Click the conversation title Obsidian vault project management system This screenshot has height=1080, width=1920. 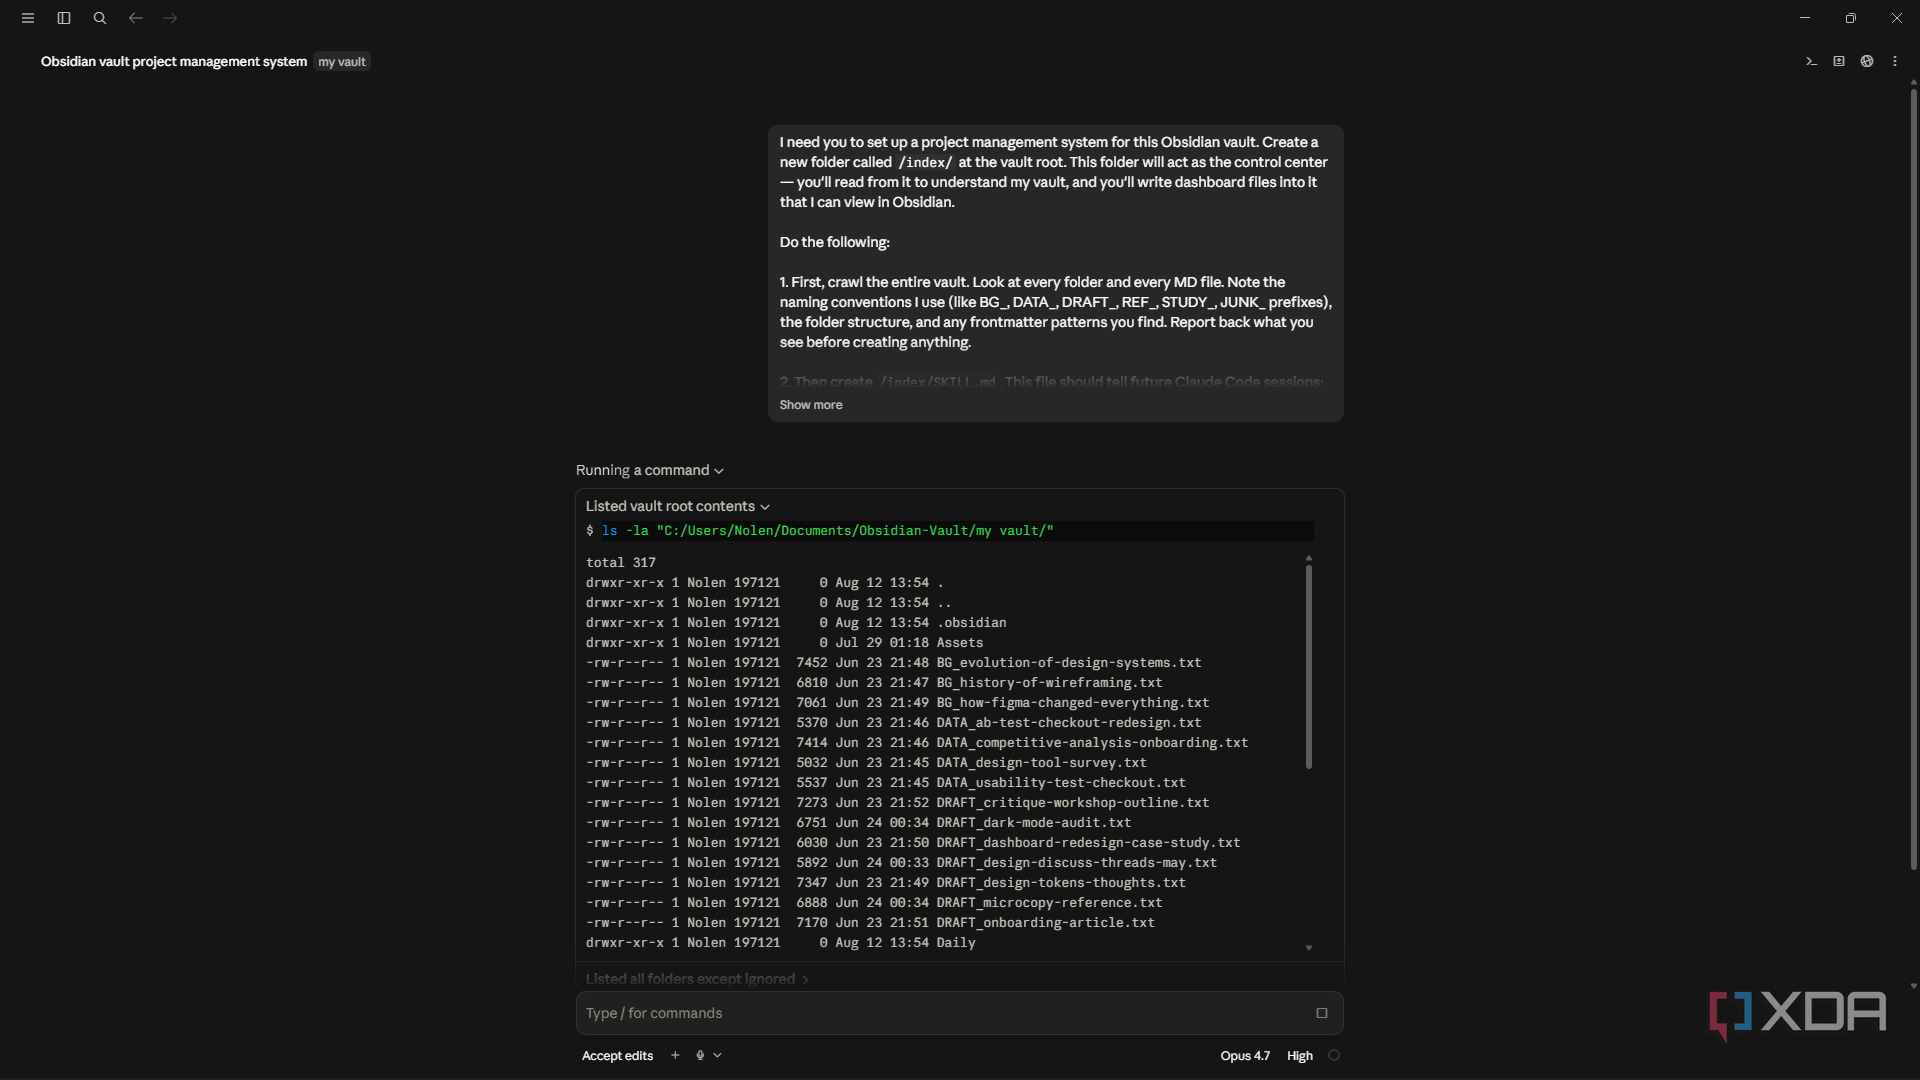point(174,61)
